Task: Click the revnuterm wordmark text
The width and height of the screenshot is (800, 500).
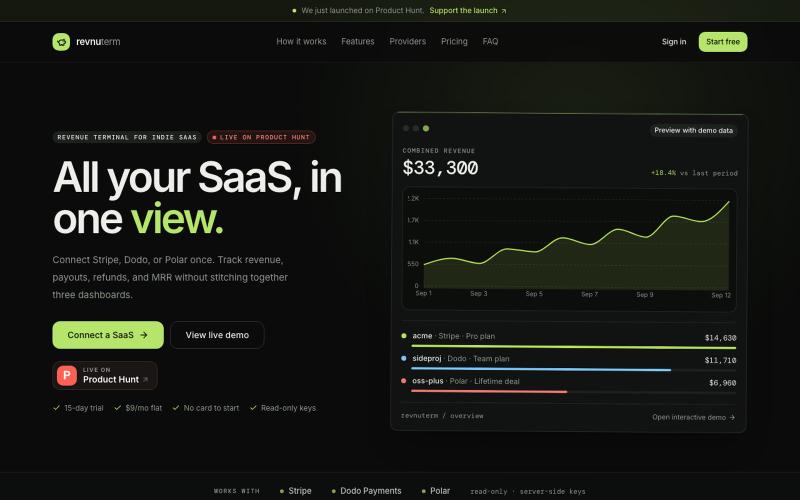Action: click(x=98, y=42)
